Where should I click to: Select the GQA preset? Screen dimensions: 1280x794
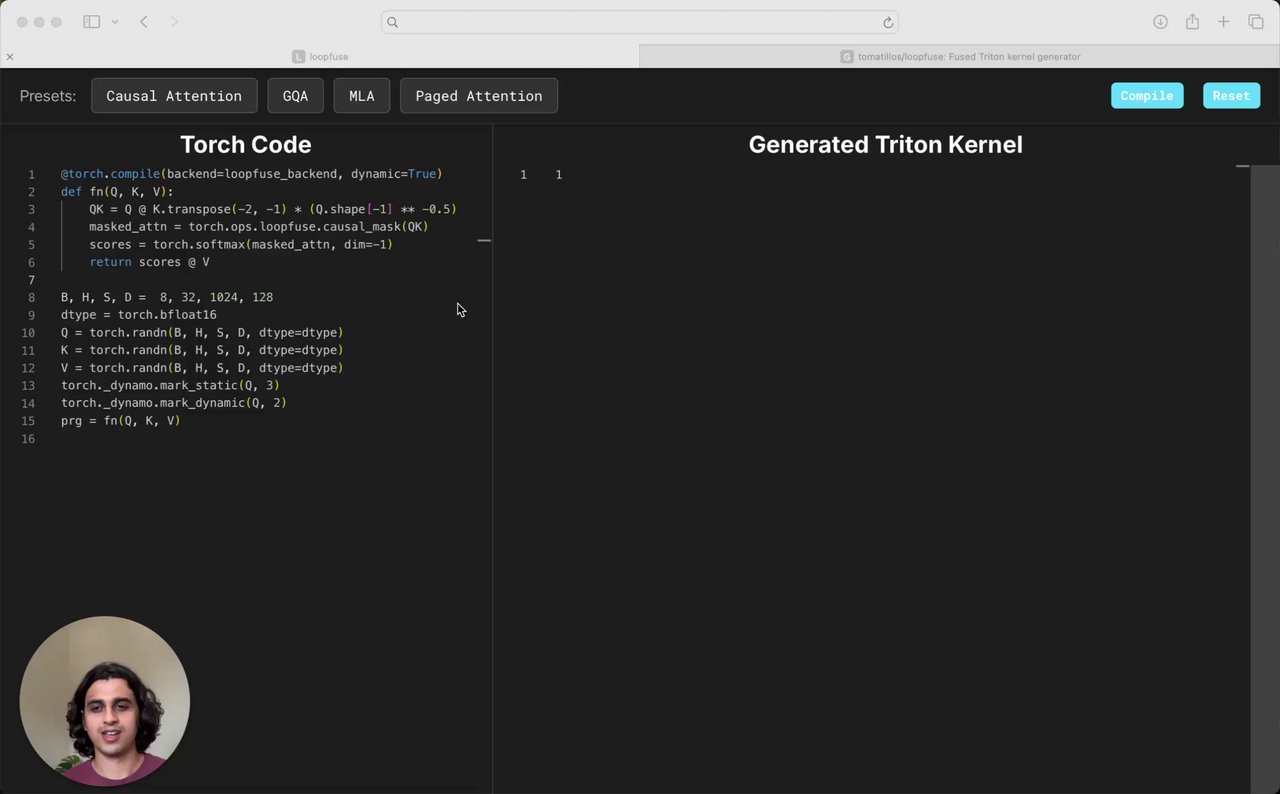pyautogui.click(x=295, y=96)
